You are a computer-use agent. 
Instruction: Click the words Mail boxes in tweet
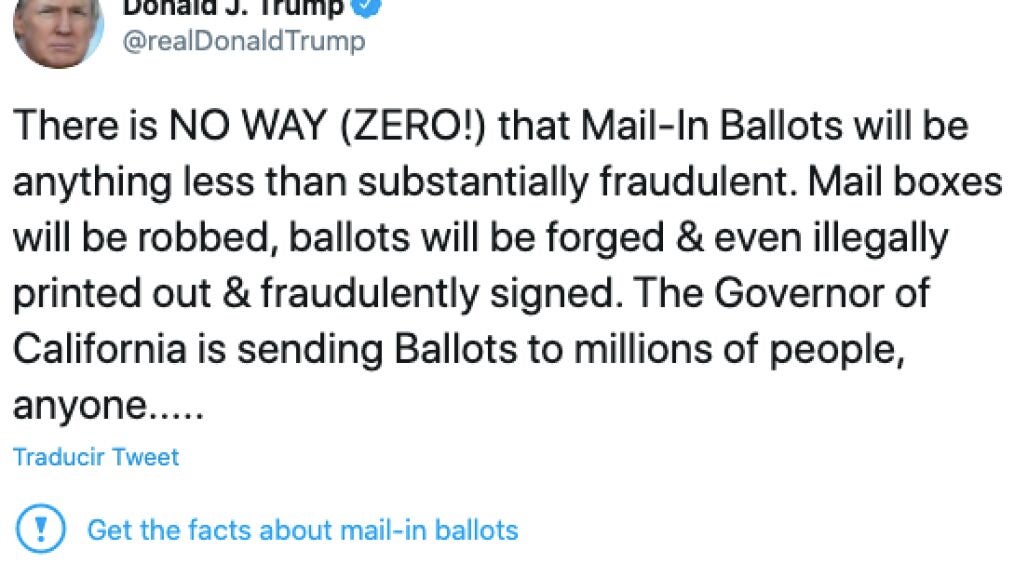(x=905, y=181)
